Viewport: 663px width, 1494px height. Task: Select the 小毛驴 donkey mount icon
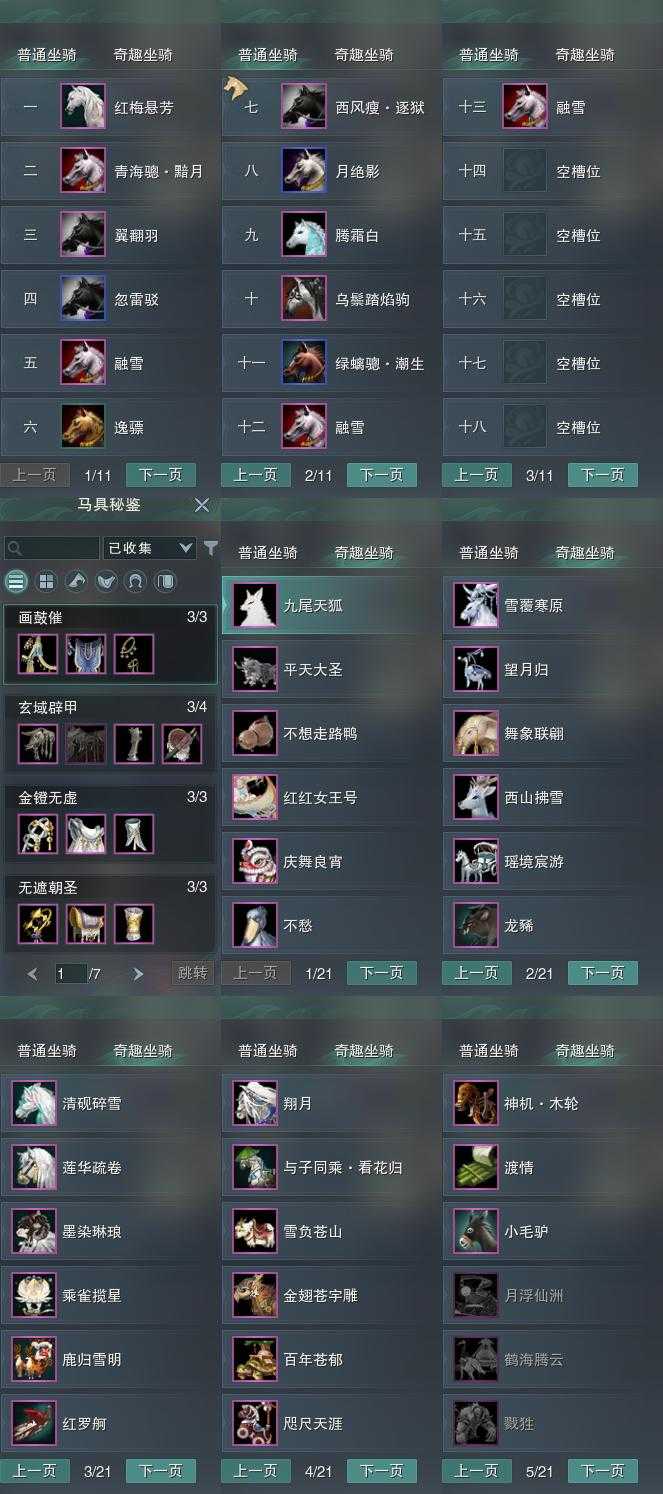click(476, 1232)
